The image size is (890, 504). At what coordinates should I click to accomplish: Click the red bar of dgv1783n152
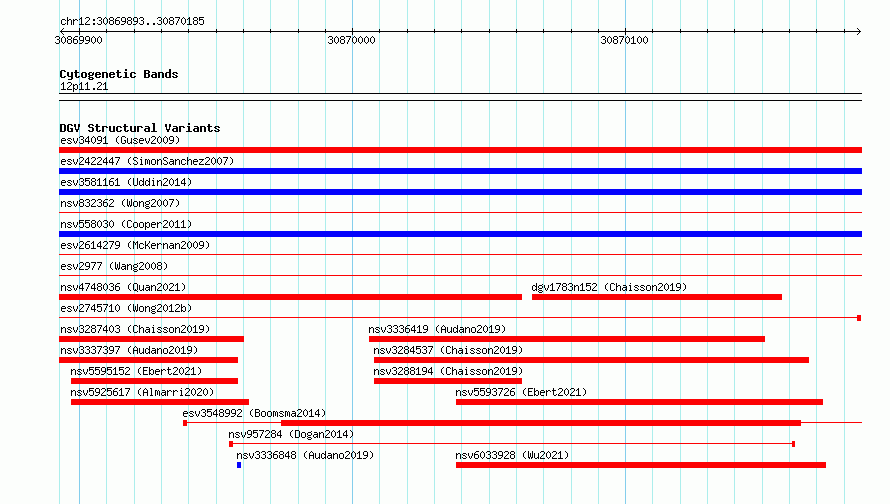657,297
